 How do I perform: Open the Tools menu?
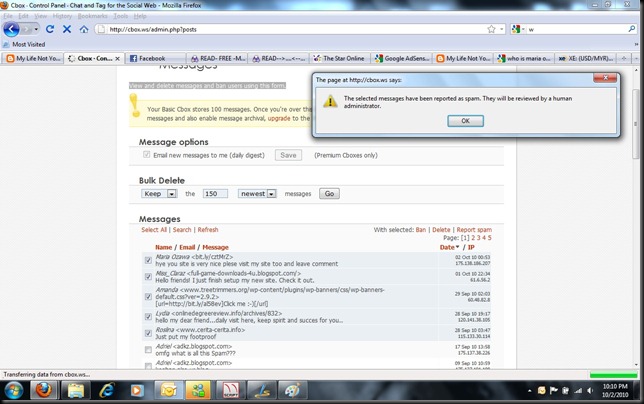tap(121, 16)
